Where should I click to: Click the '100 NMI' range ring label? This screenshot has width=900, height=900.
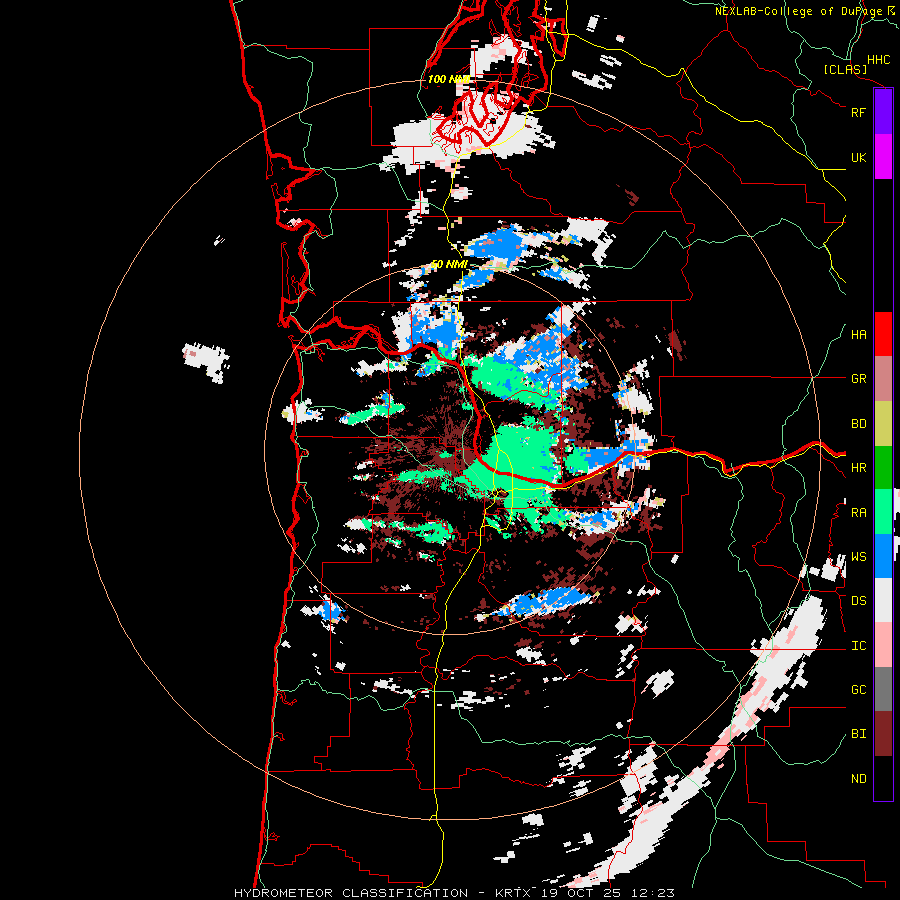tap(448, 79)
